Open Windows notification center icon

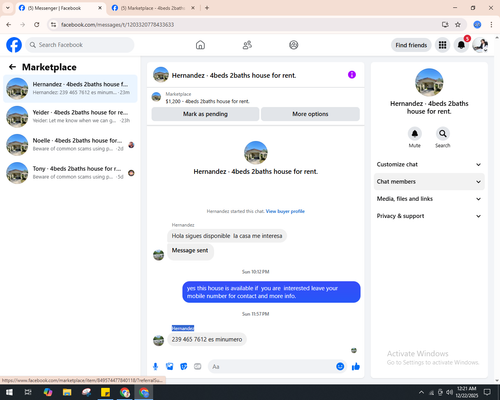487,392
